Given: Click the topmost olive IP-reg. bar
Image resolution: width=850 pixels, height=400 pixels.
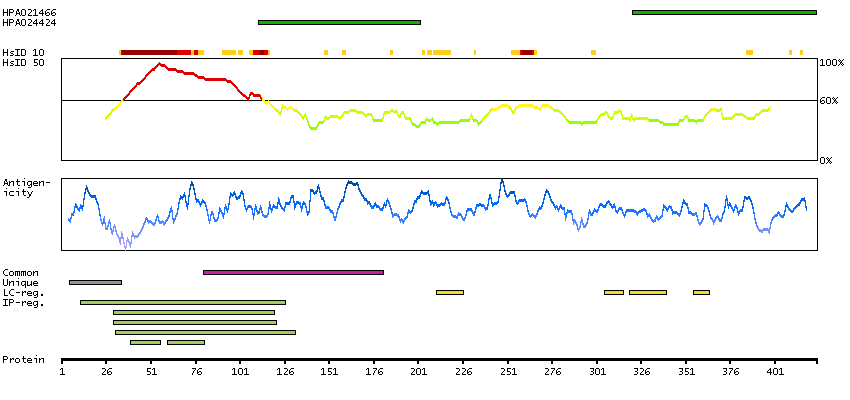Looking at the screenshot, I should pyautogui.click(x=183, y=302).
